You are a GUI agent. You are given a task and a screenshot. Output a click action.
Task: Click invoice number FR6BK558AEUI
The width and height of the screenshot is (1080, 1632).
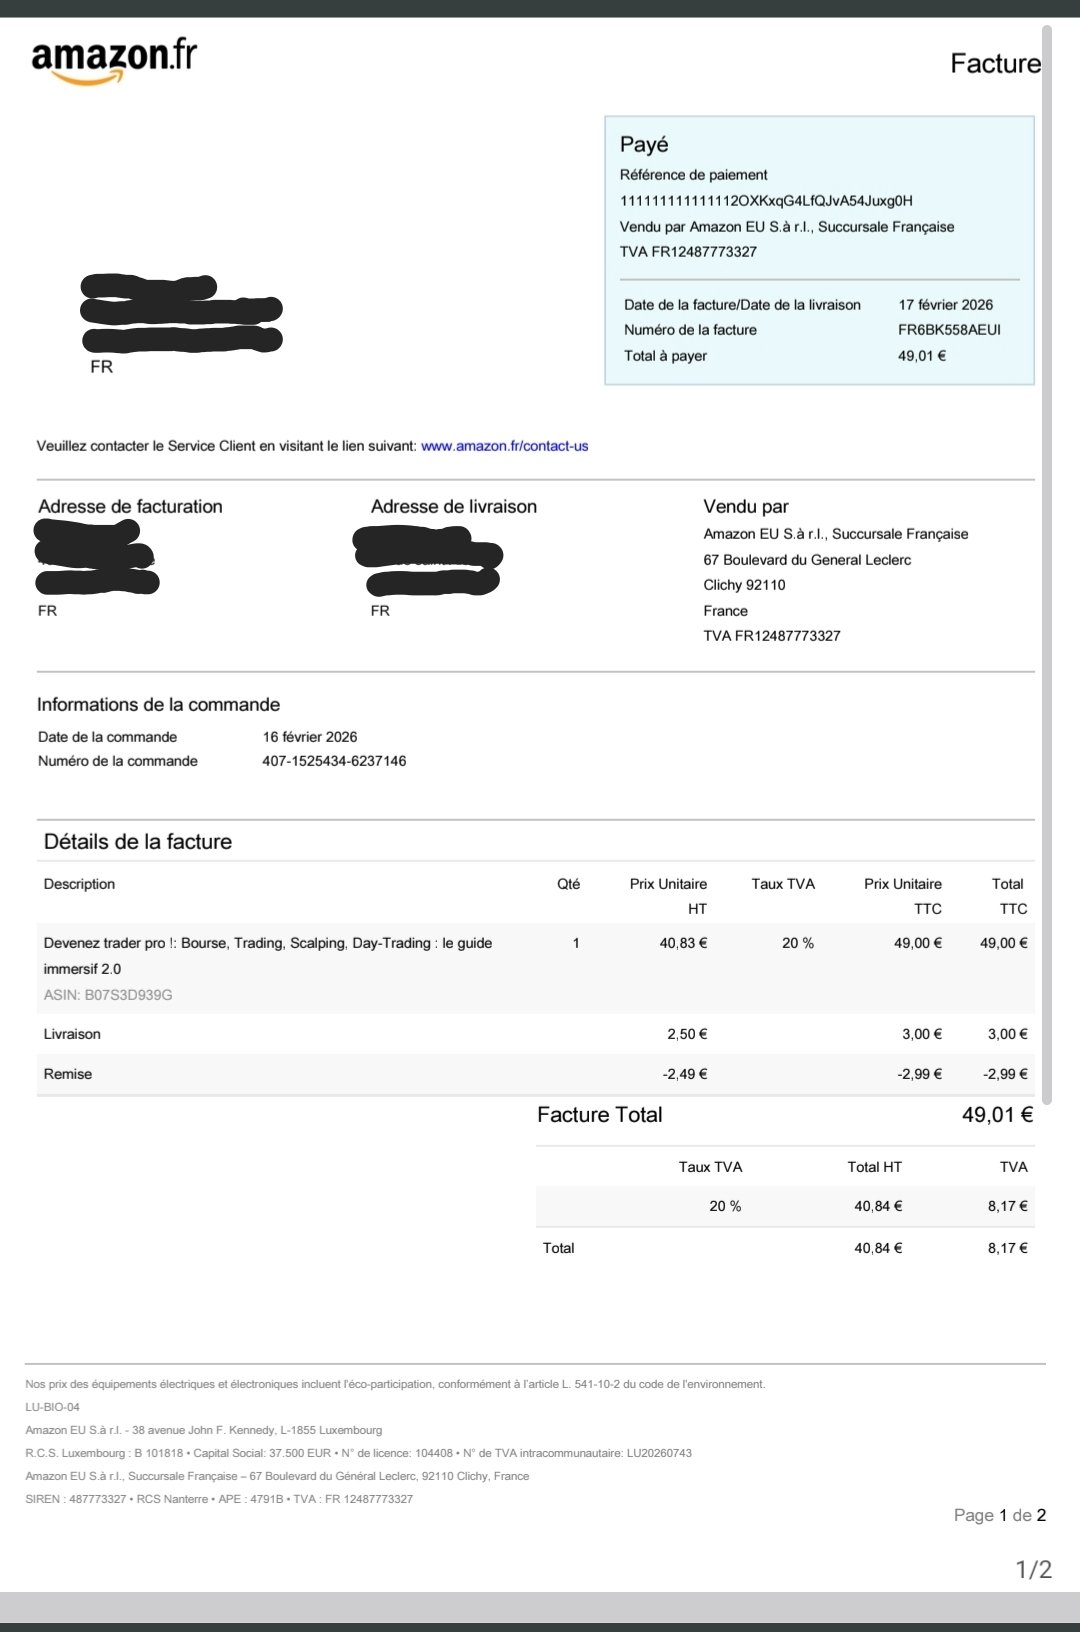(x=949, y=330)
